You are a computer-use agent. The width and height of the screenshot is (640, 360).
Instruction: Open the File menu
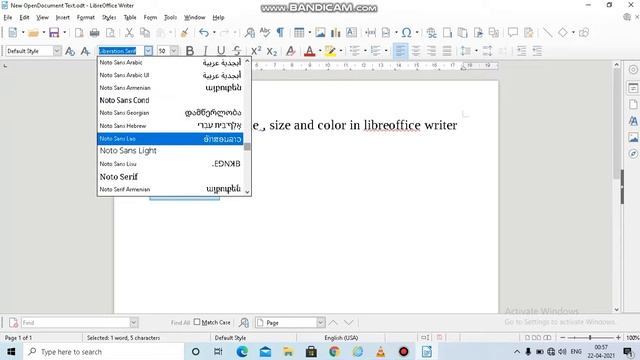[8, 18]
